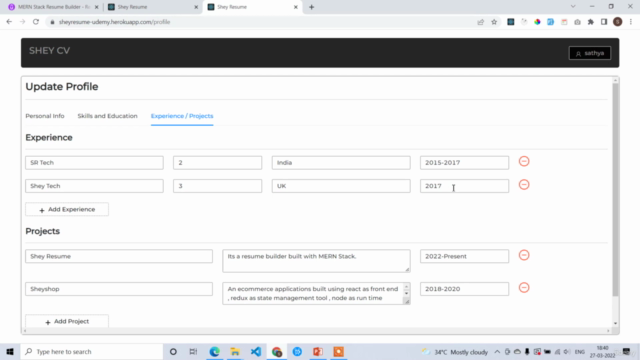Close the MERN Stack Resume Builder tab
Image resolution: width=640 pixels, height=360 pixels.
[x=97, y=7]
